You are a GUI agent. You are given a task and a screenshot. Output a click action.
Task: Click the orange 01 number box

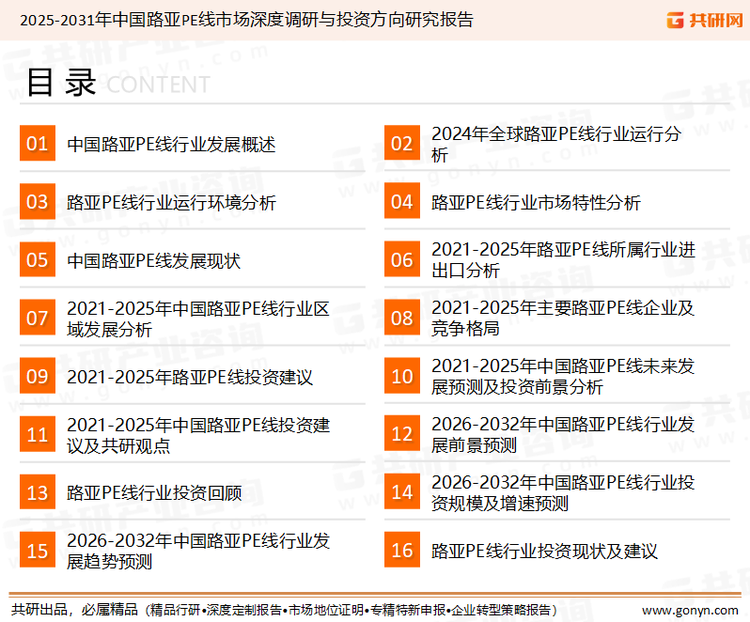(37, 143)
